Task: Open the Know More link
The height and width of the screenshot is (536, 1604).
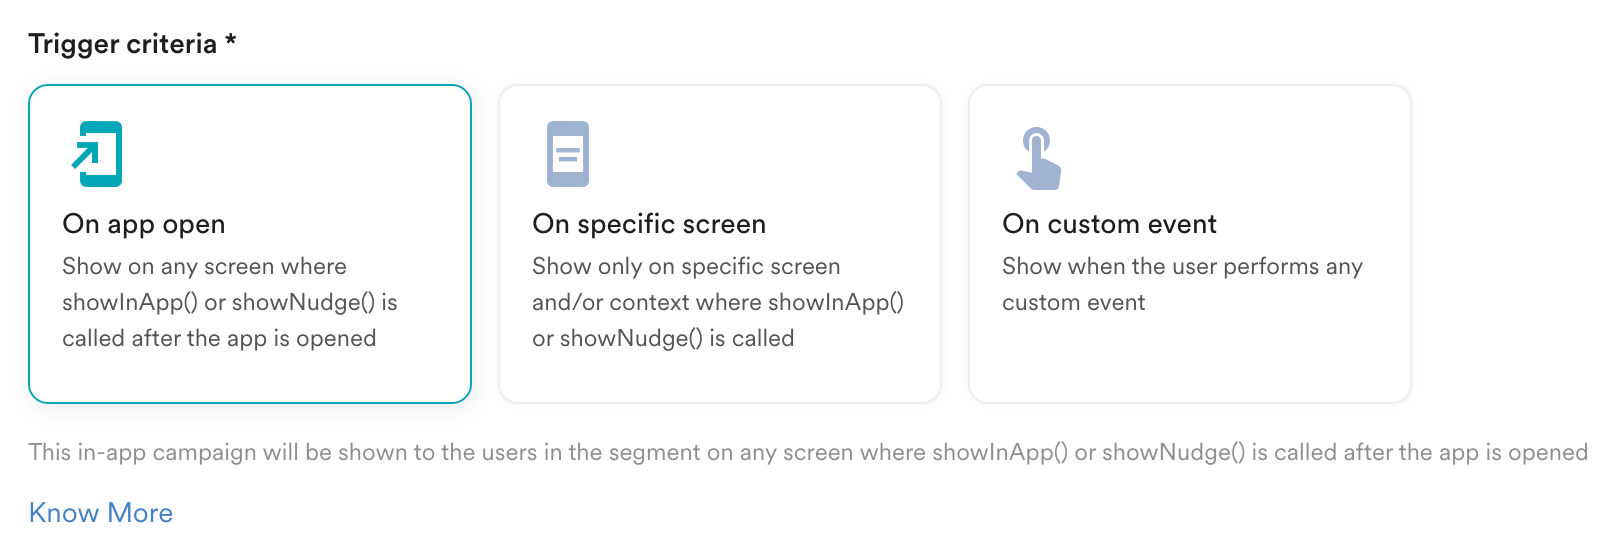Action: click(101, 513)
